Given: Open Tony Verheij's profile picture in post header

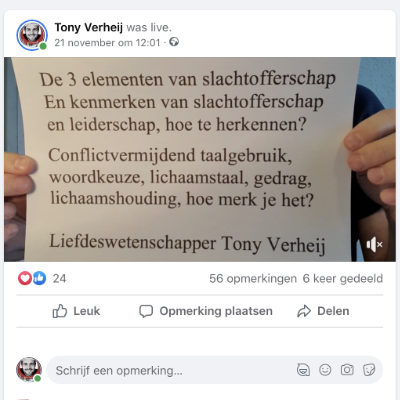Looking at the screenshot, I should pos(32,35).
